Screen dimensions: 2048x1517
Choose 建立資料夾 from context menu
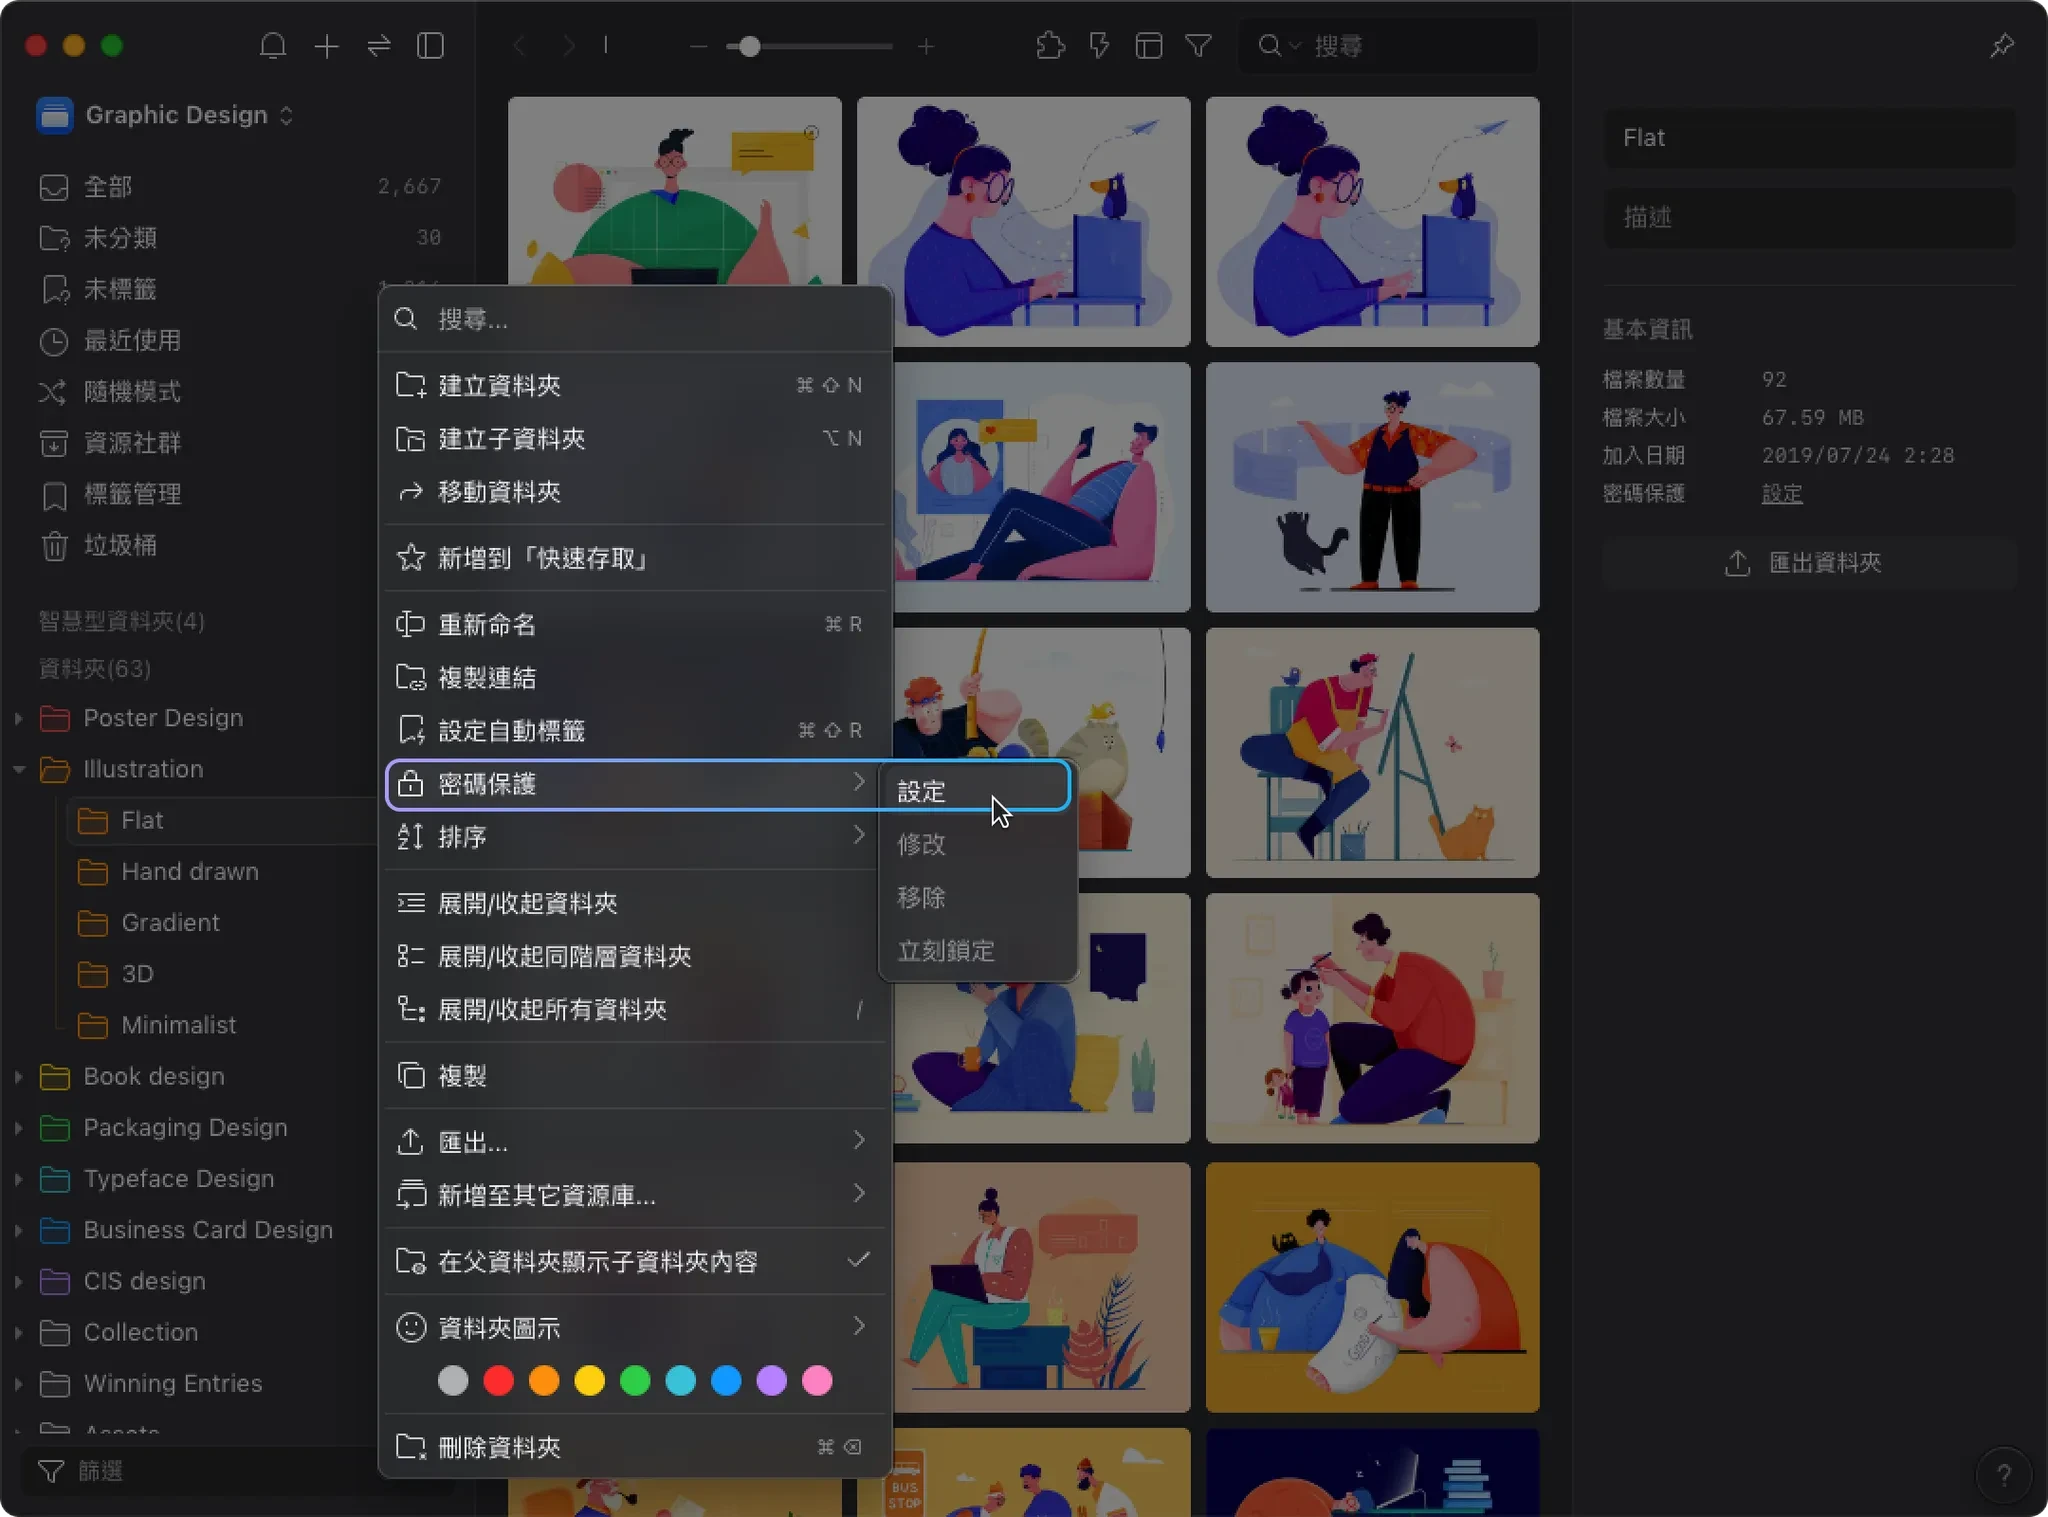click(634, 385)
